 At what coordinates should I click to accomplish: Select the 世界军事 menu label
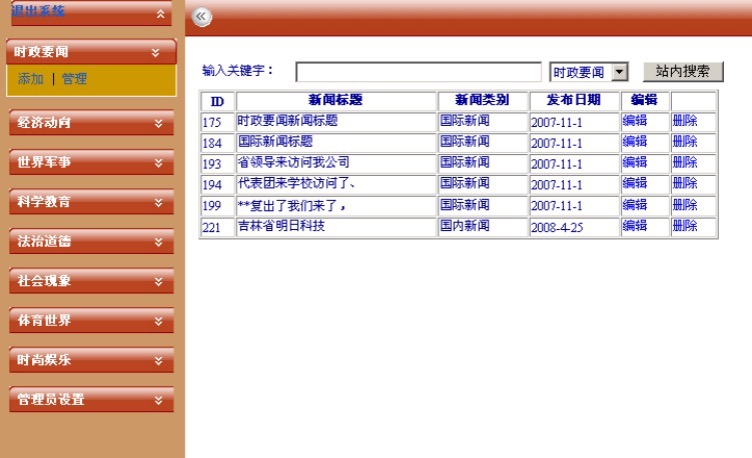(44, 162)
